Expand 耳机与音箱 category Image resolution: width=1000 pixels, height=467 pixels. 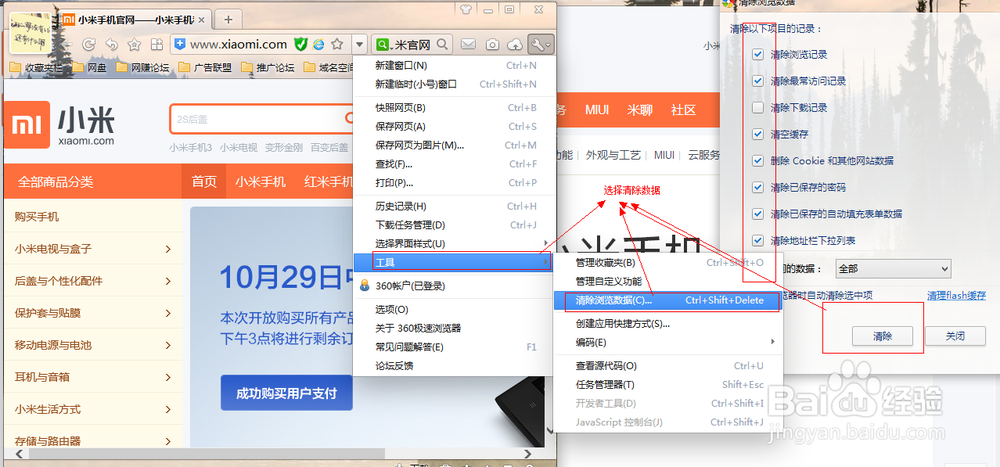pos(168,377)
